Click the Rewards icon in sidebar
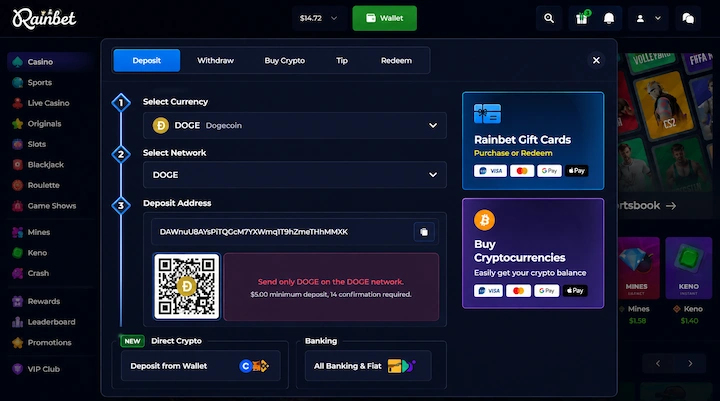The height and width of the screenshot is (401, 720). point(17,301)
